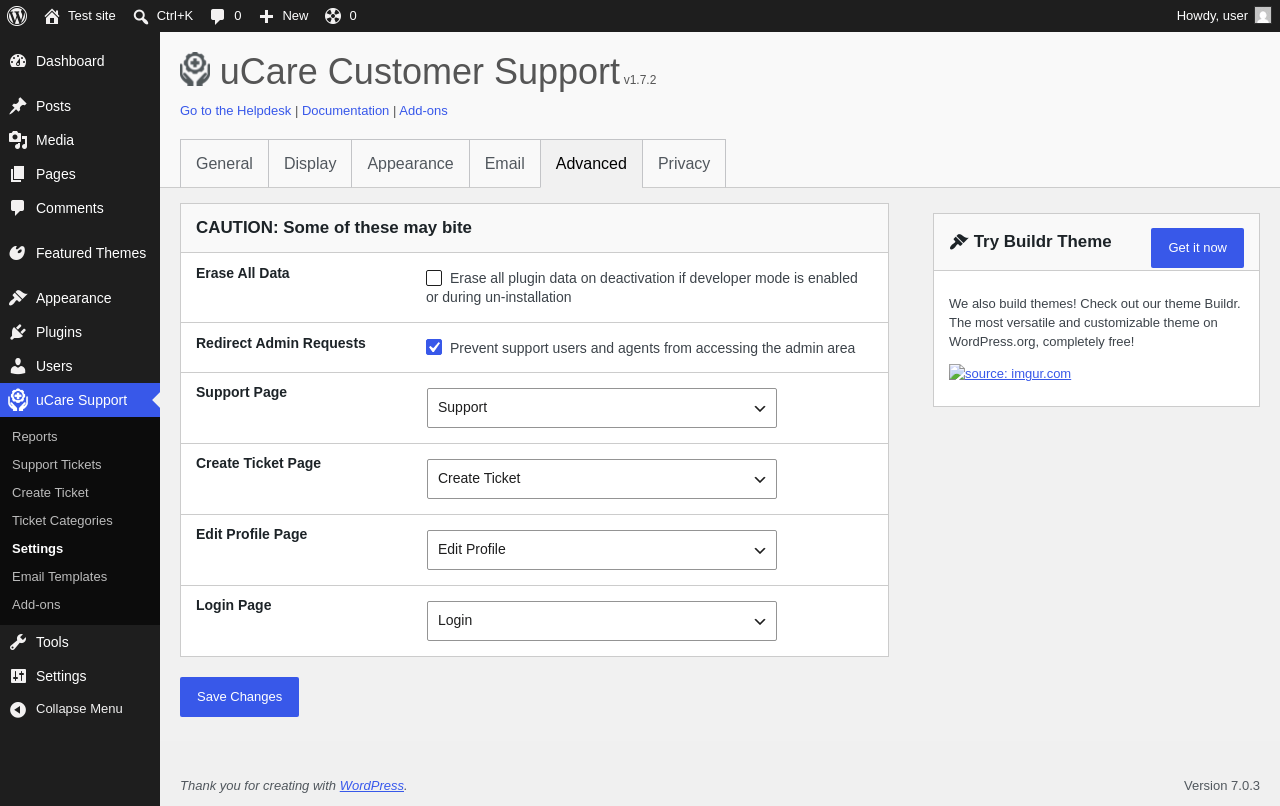This screenshot has width=1280, height=806.
Task: Click the plus New icon
Action: coord(266,16)
